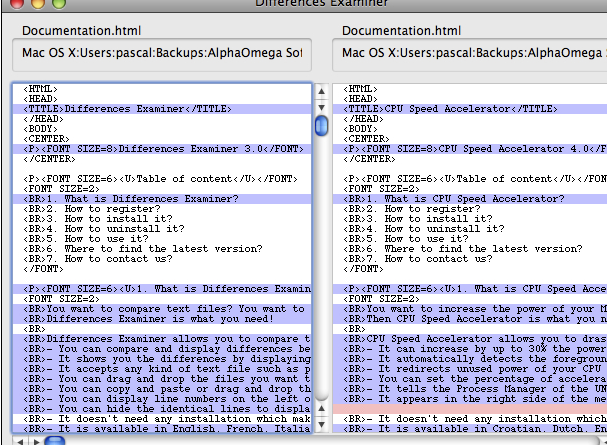This screenshot has height=445, width=607.
Task: Click the horizontal scrollbar thumb below left pane
Action: pyautogui.click(x=55, y=441)
